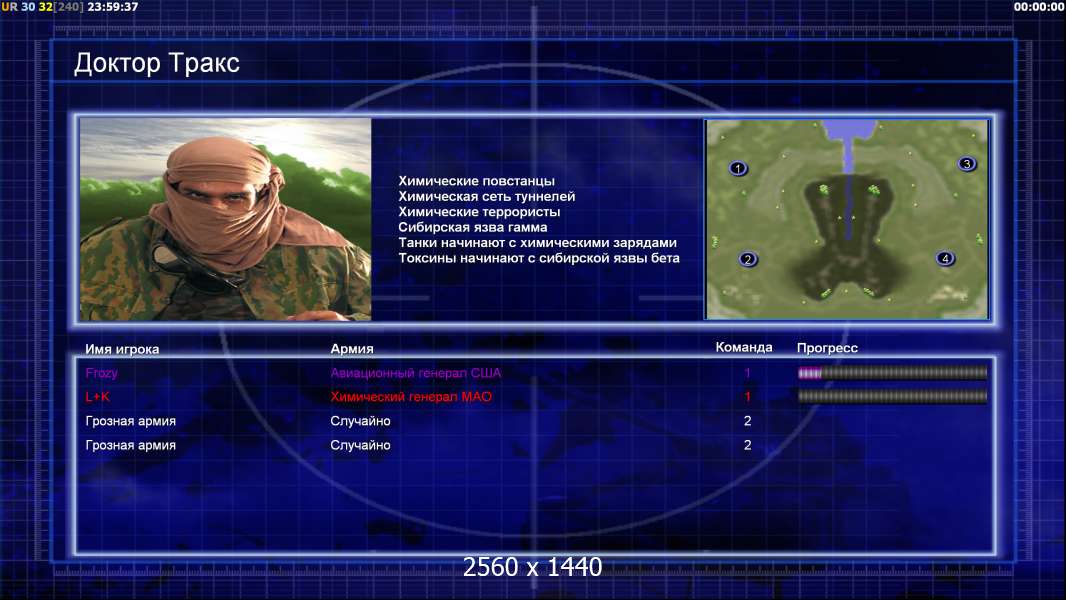Screen dimensions: 1066x600
Task: Select the L+K player name
Action: pos(98,397)
